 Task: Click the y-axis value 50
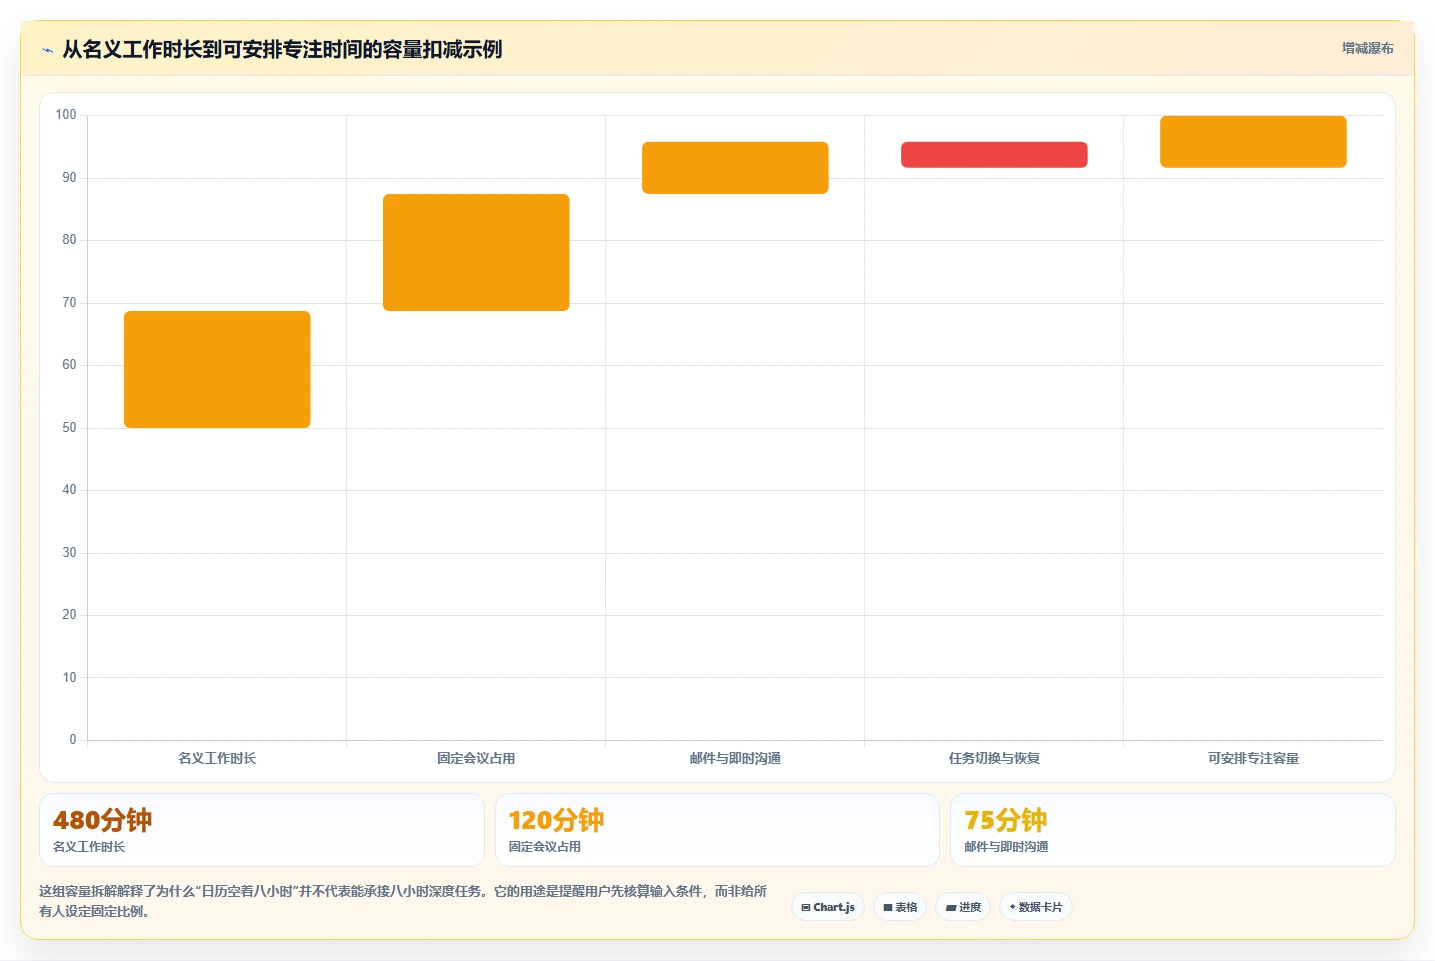tap(69, 428)
